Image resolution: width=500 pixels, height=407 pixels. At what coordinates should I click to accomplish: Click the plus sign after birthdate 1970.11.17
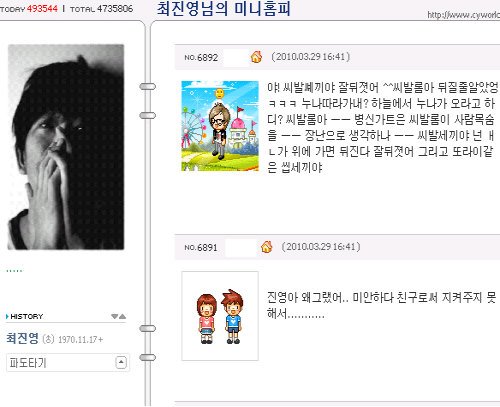coord(101,340)
